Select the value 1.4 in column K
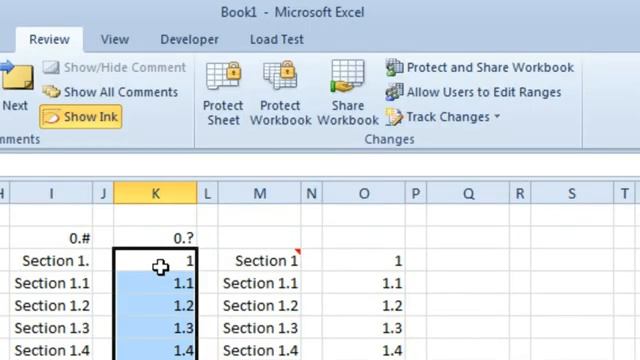Screen dimensions: 640x360 (x=156, y=350)
